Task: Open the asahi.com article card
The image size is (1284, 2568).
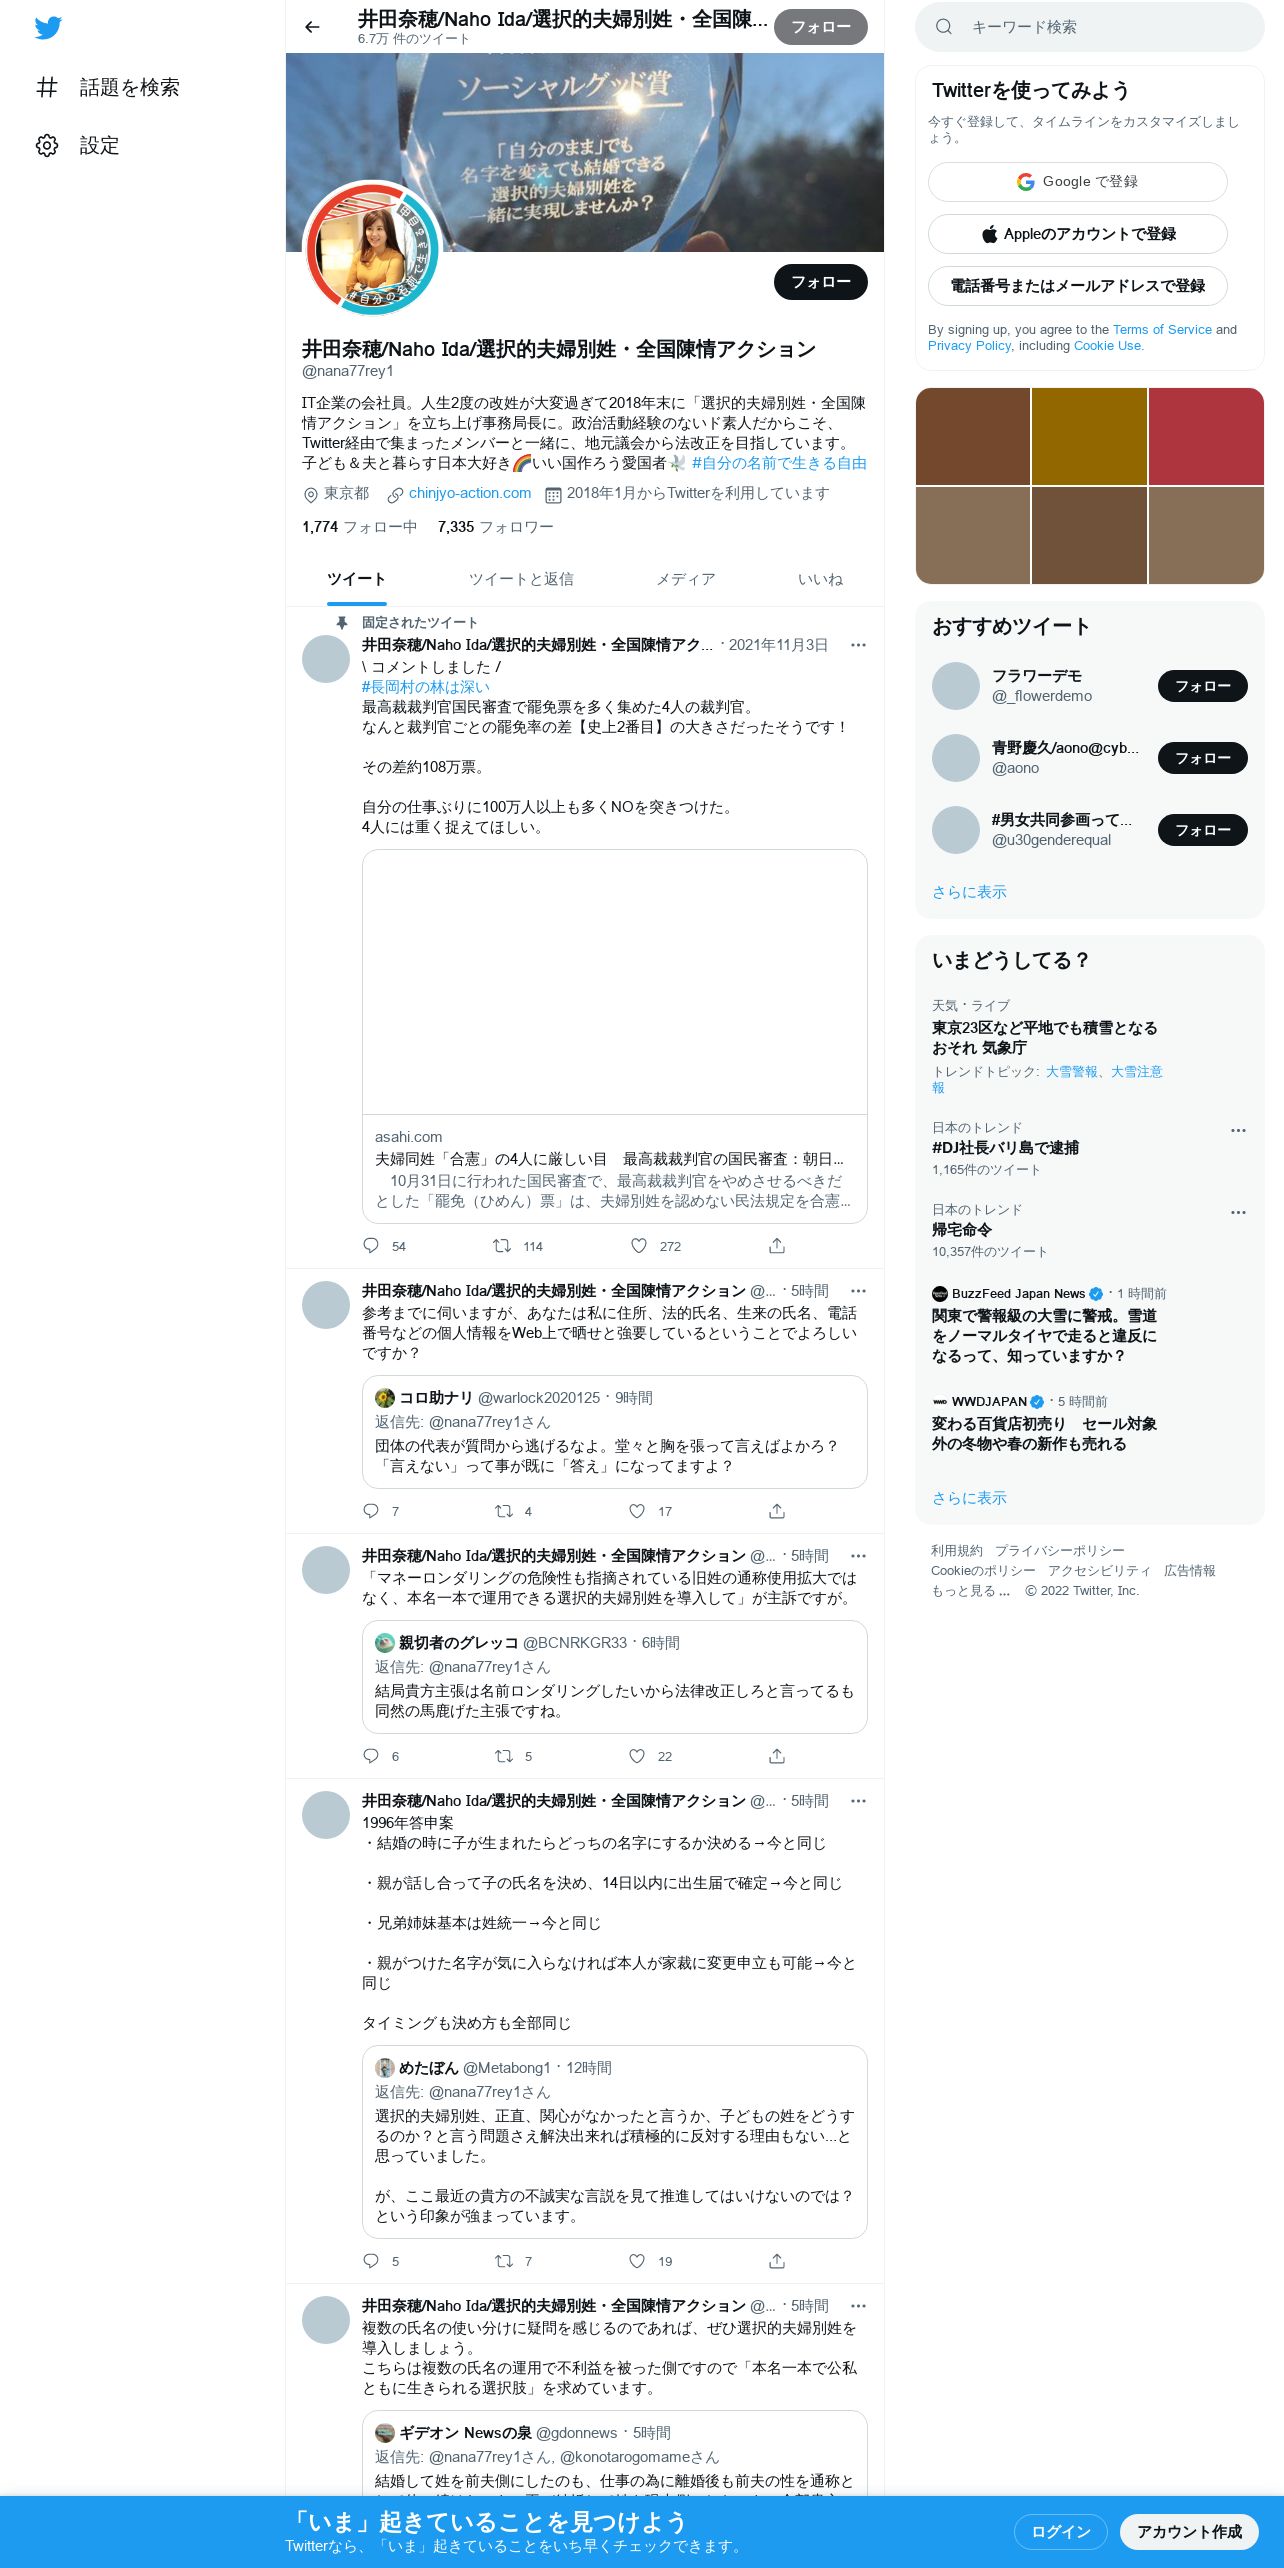Action: tap(615, 1036)
